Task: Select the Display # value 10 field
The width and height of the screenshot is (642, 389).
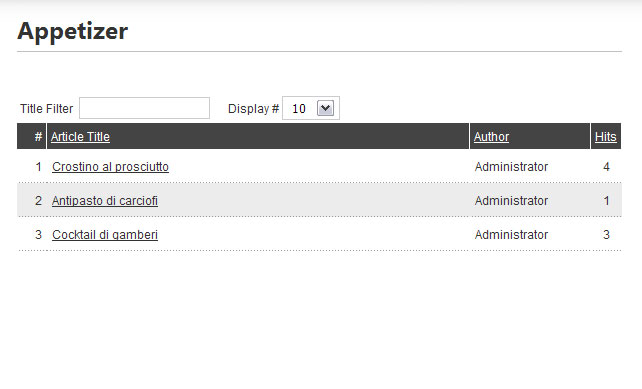Action: (x=311, y=108)
